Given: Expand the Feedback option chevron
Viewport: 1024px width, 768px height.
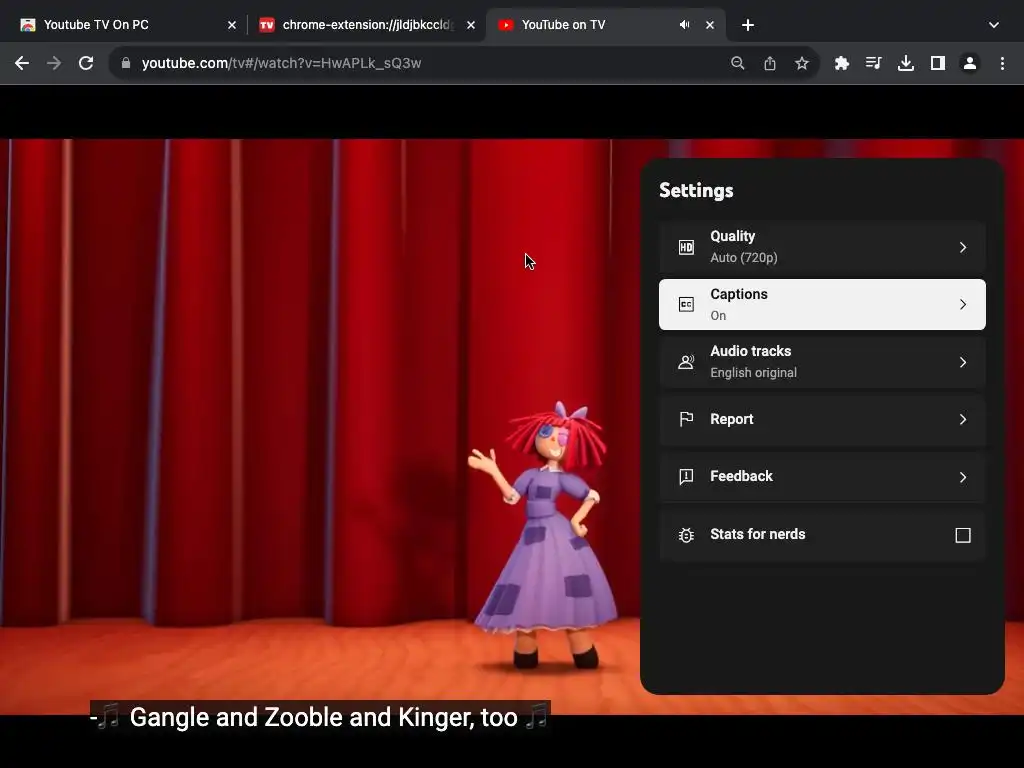Looking at the screenshot, I should [963, 477].
